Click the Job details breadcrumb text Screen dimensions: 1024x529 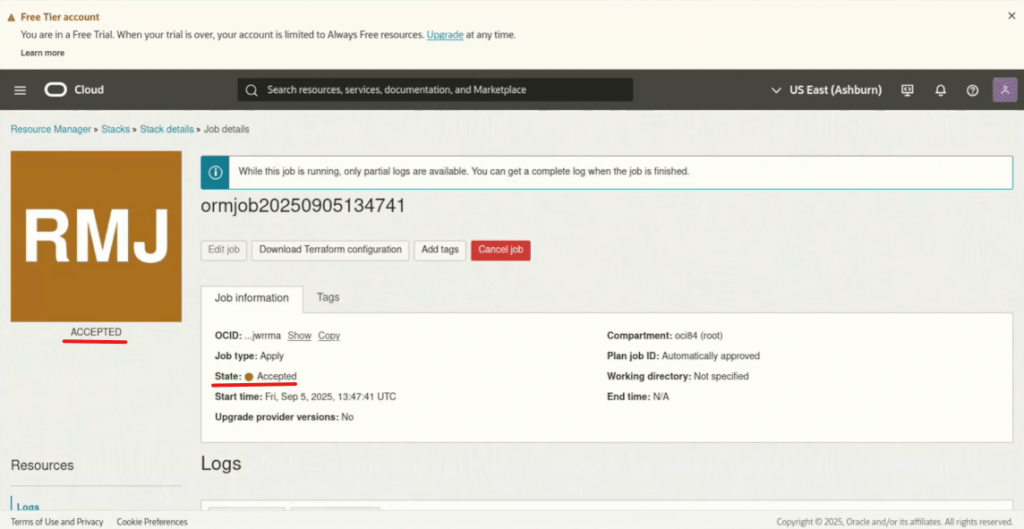227,129
